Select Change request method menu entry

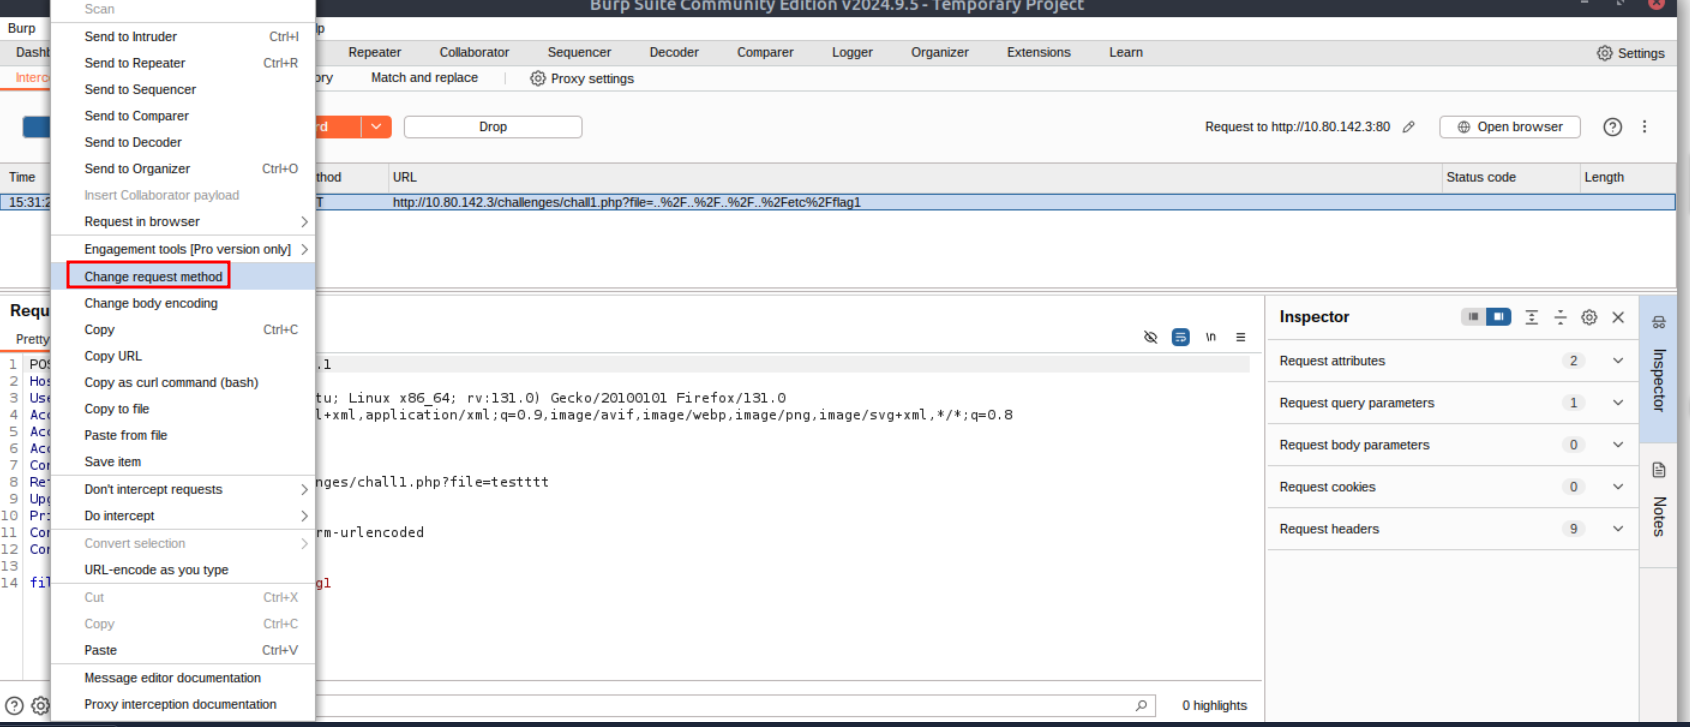point(153,277)
